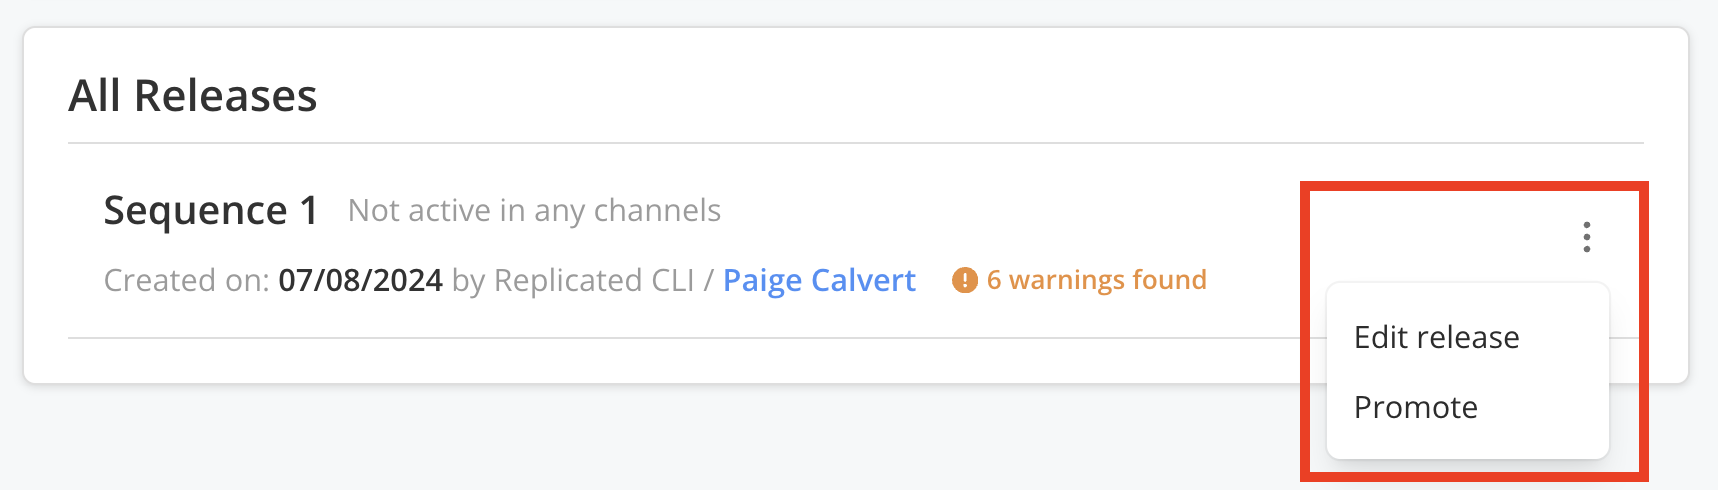The image size is (1718, 490).
Task: Click the slash before Paige Calvert
Action: (x=708, y=280)
